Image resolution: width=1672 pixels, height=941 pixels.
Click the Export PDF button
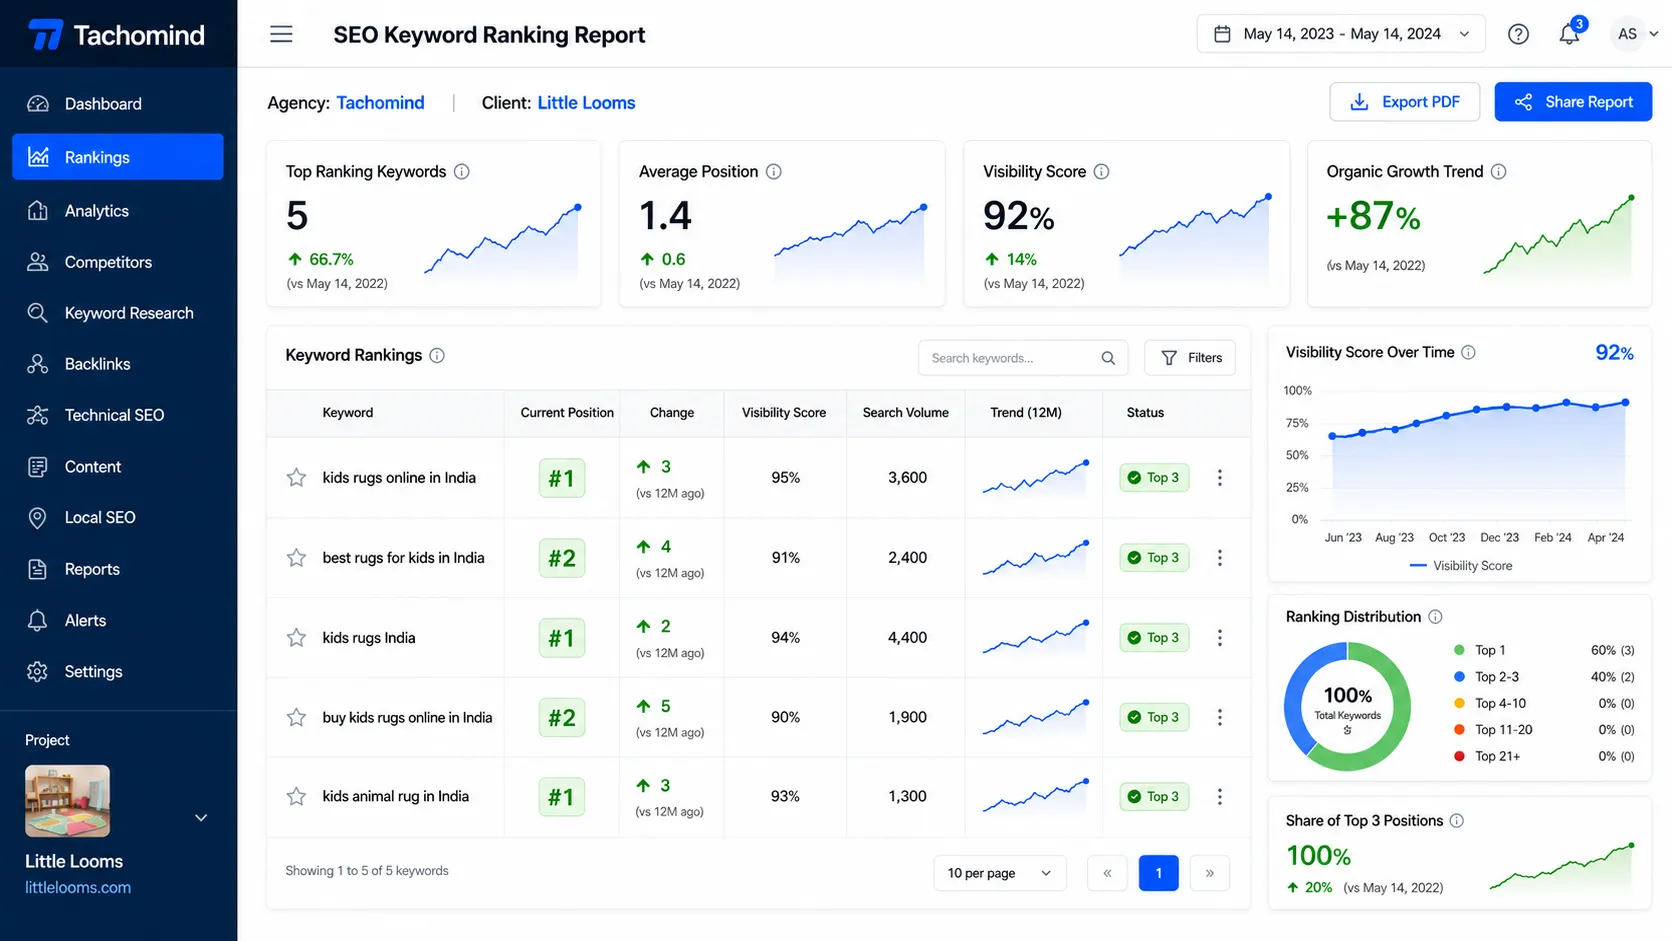pos(1404,102)
